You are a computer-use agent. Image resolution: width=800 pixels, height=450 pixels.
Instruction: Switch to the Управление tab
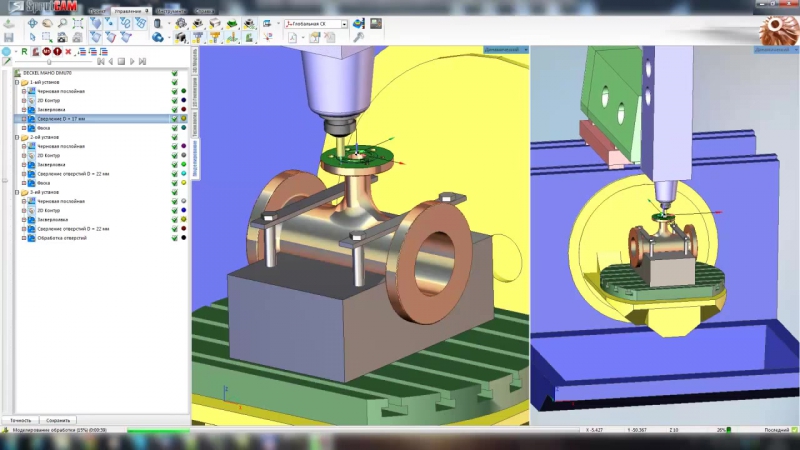(x=131, y=11)
